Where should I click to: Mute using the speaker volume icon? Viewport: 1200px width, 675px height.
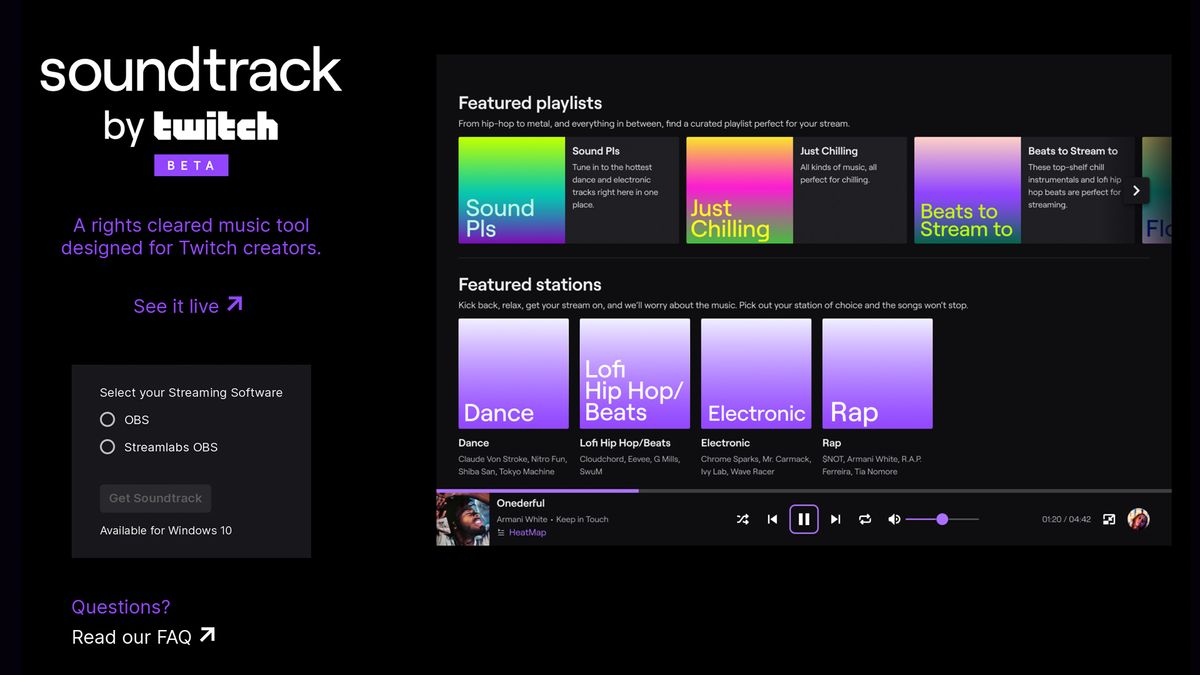[x=894, y=519]
